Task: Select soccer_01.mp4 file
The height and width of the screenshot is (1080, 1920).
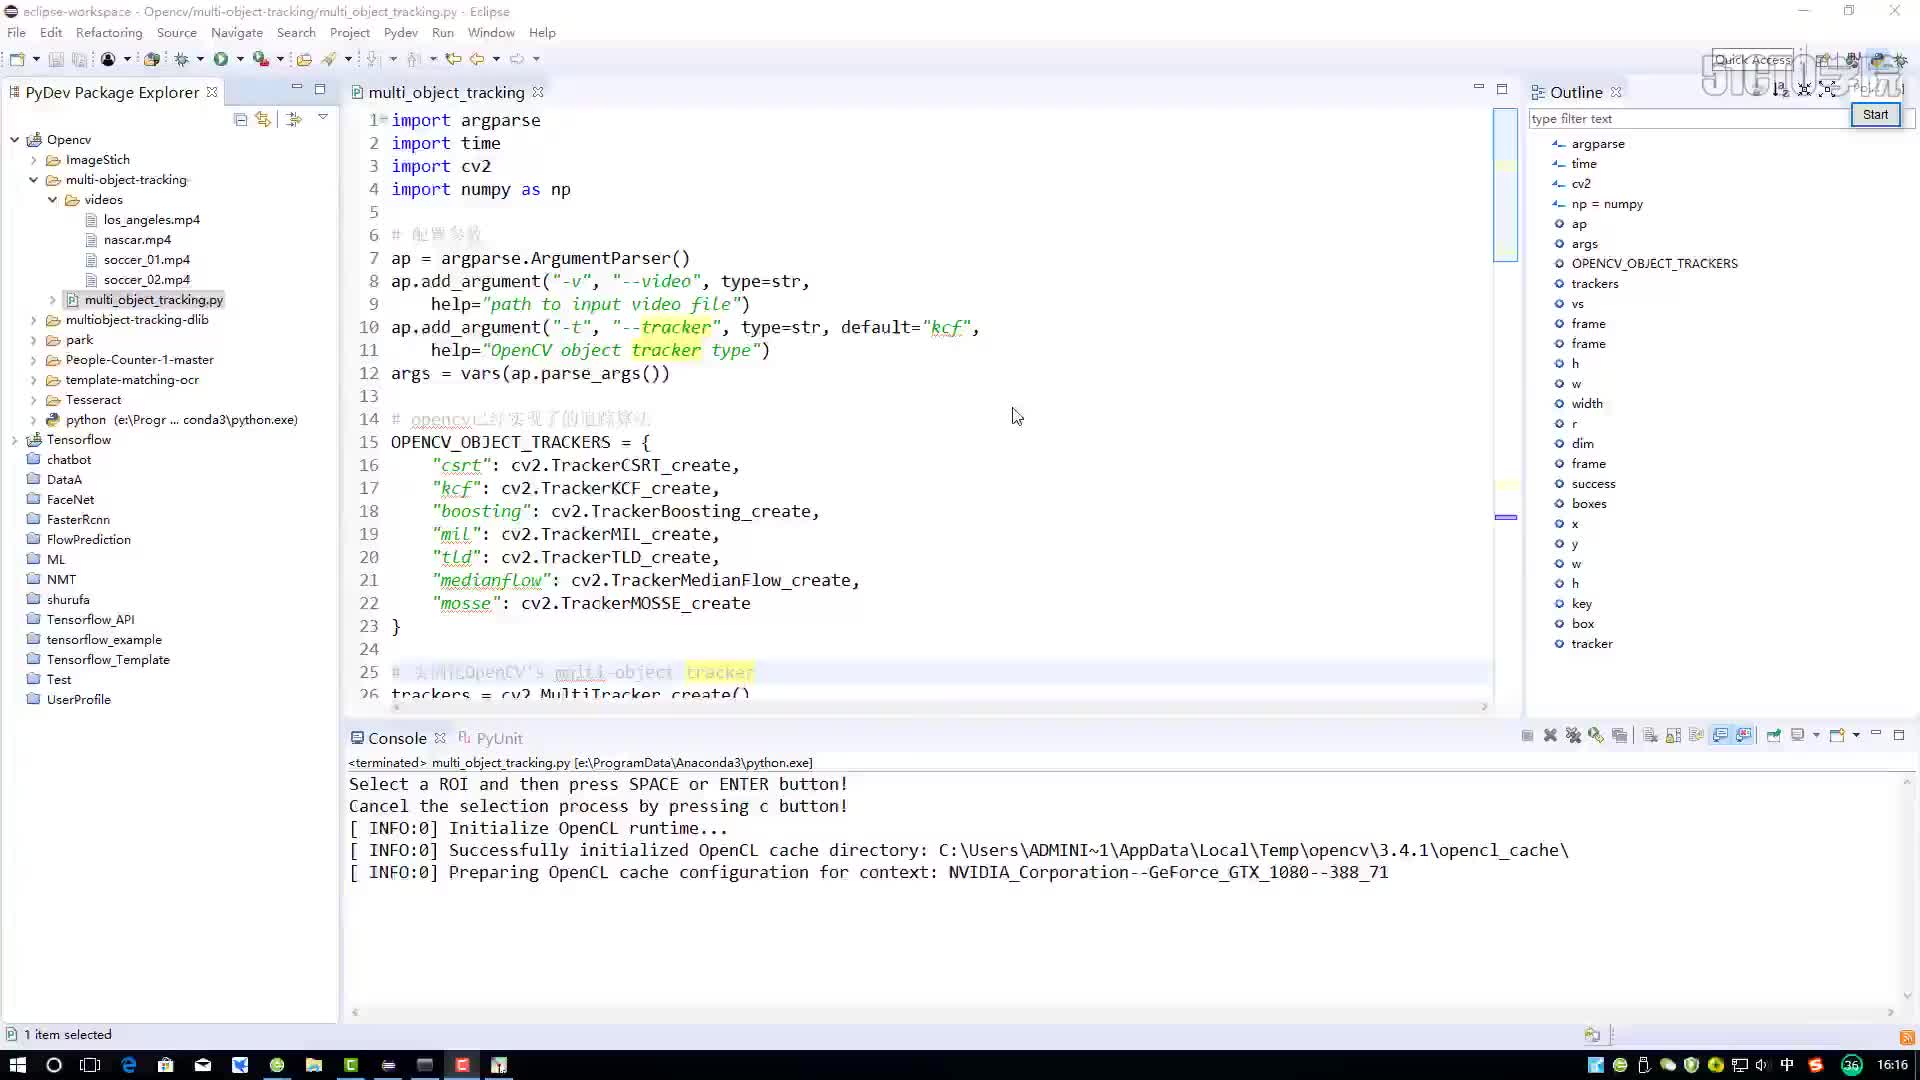Action: 147,259
